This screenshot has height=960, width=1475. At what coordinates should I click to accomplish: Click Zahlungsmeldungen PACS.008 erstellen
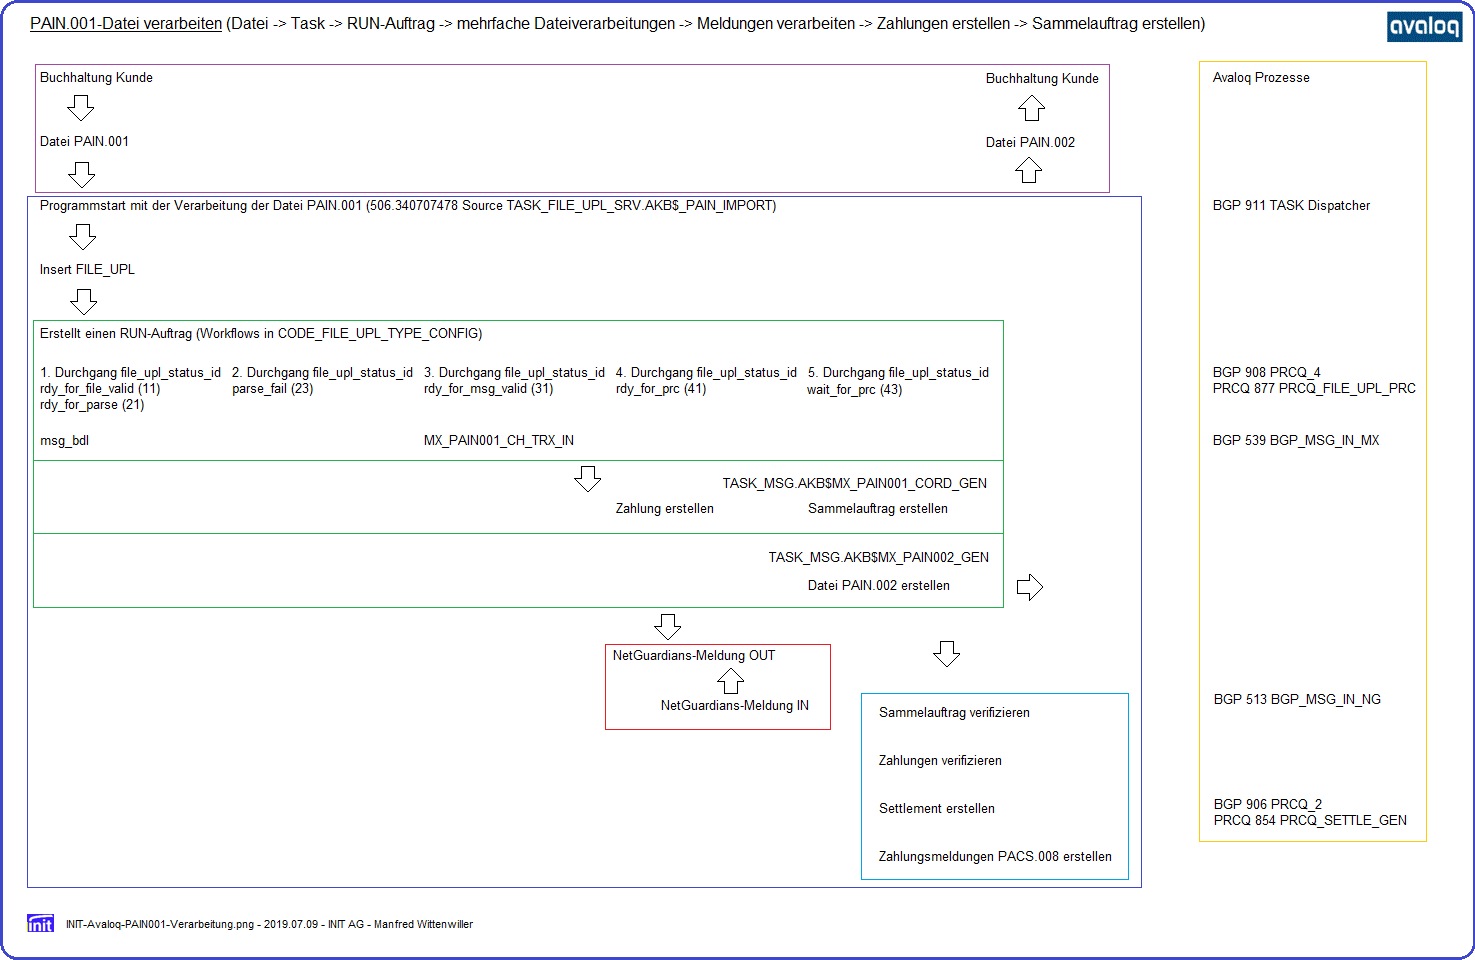click(995, 856)
